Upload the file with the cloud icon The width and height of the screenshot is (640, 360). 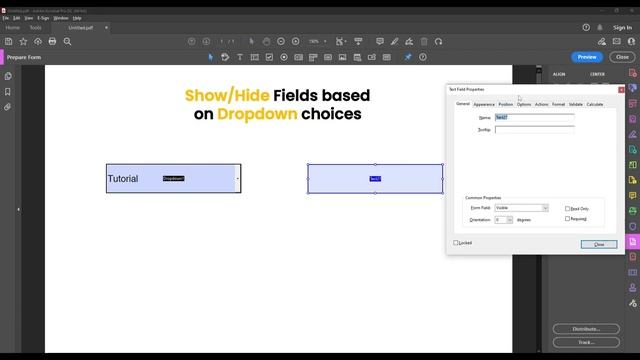pyautogui.click(x=38, y=41)
